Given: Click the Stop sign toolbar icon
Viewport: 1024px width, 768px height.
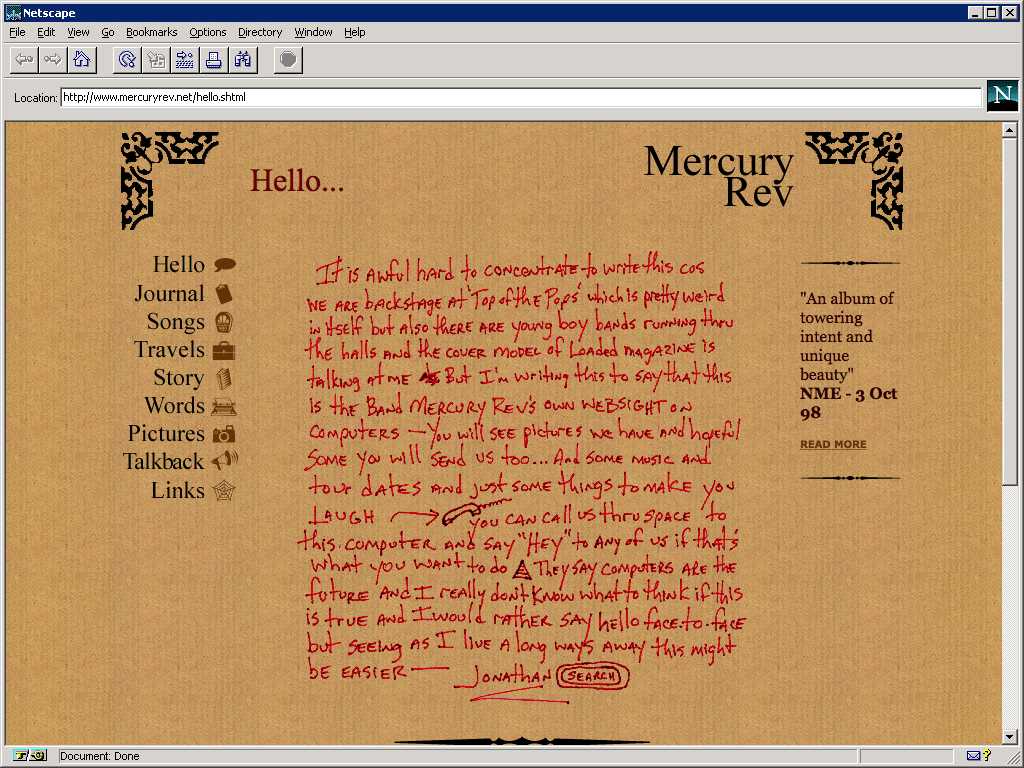Looking at the screenshot, I should (287, 59).
